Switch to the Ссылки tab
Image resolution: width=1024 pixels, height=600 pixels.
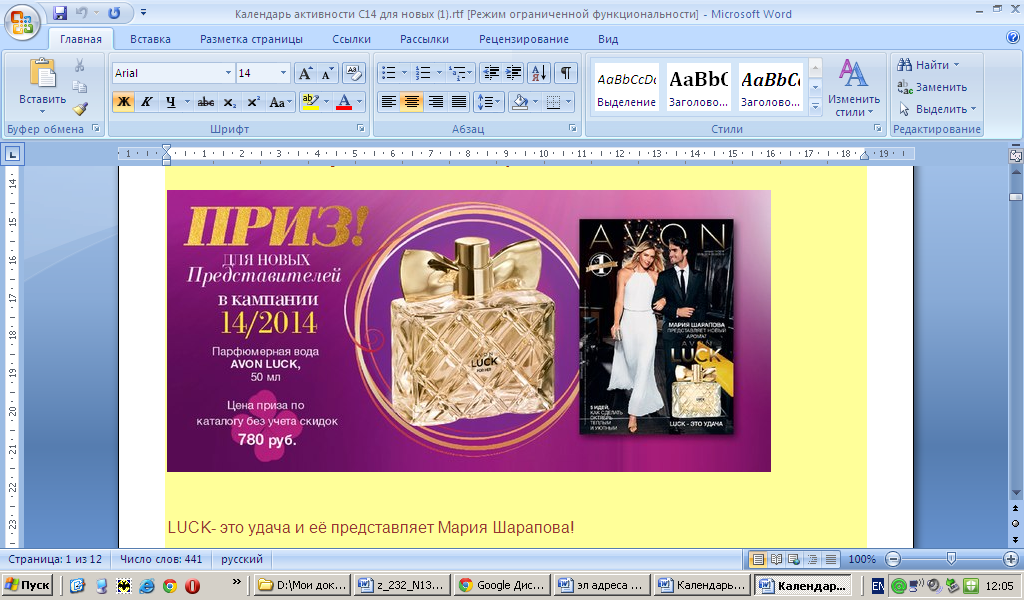point(351,39)
